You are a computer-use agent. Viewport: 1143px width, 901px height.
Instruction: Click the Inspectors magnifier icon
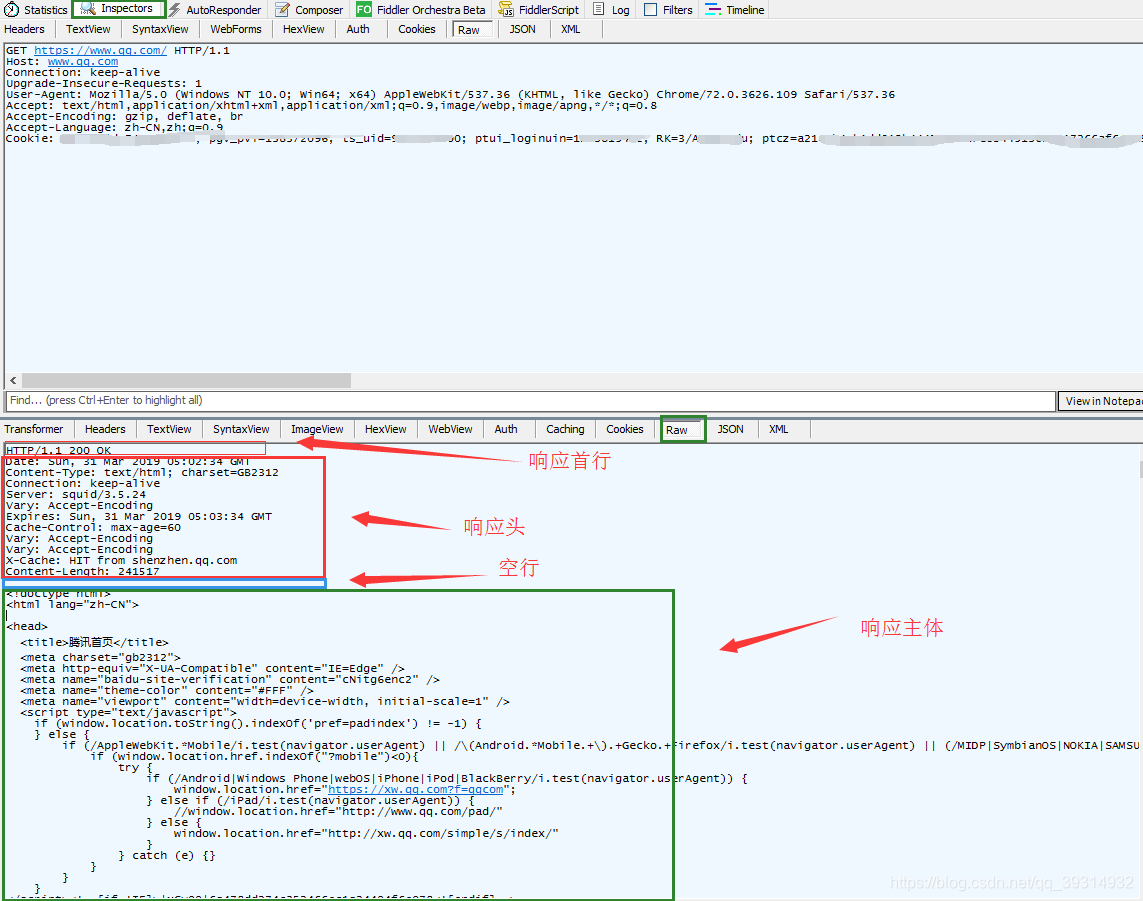[88, 9]
